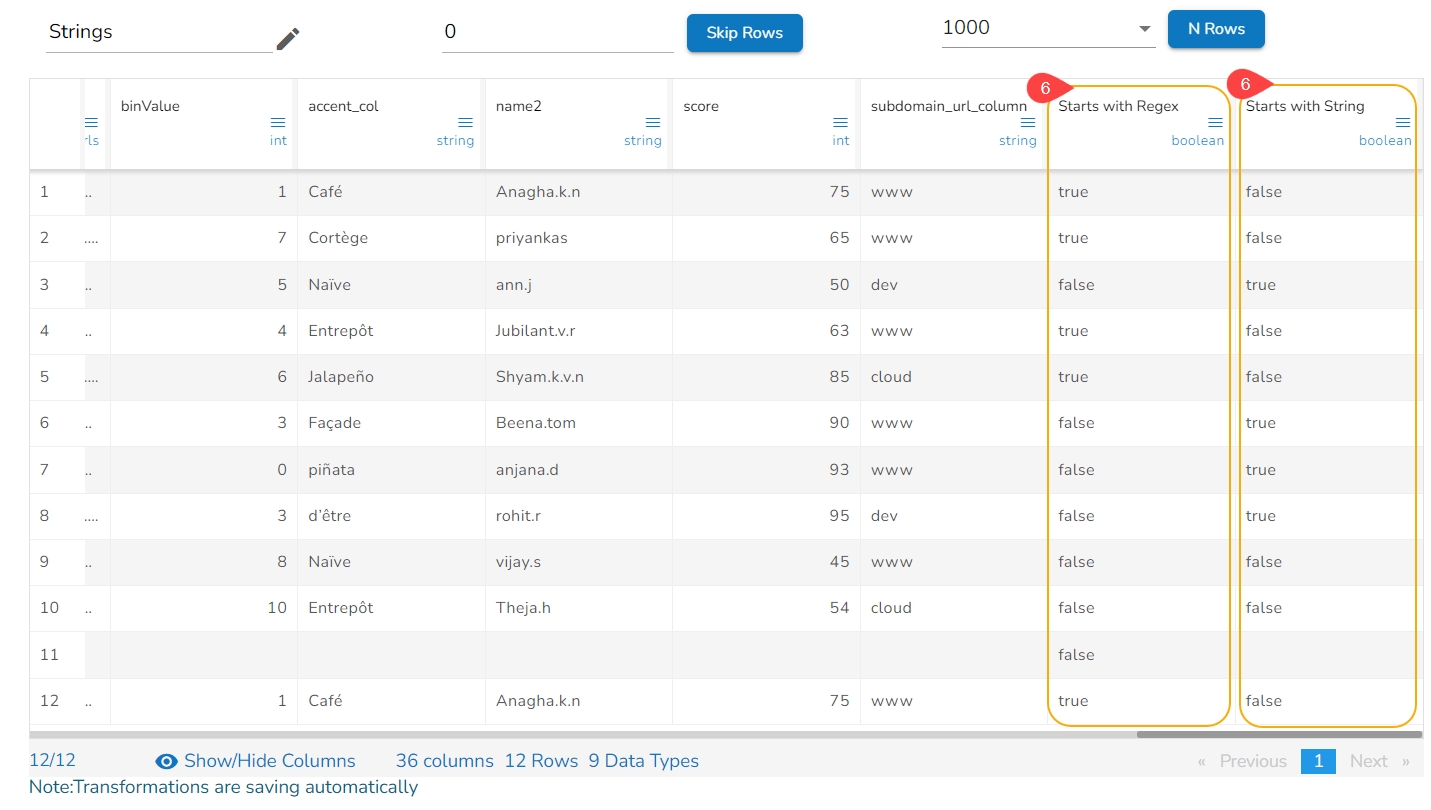Open the Starts with Regex column menu

(1215, 123)
